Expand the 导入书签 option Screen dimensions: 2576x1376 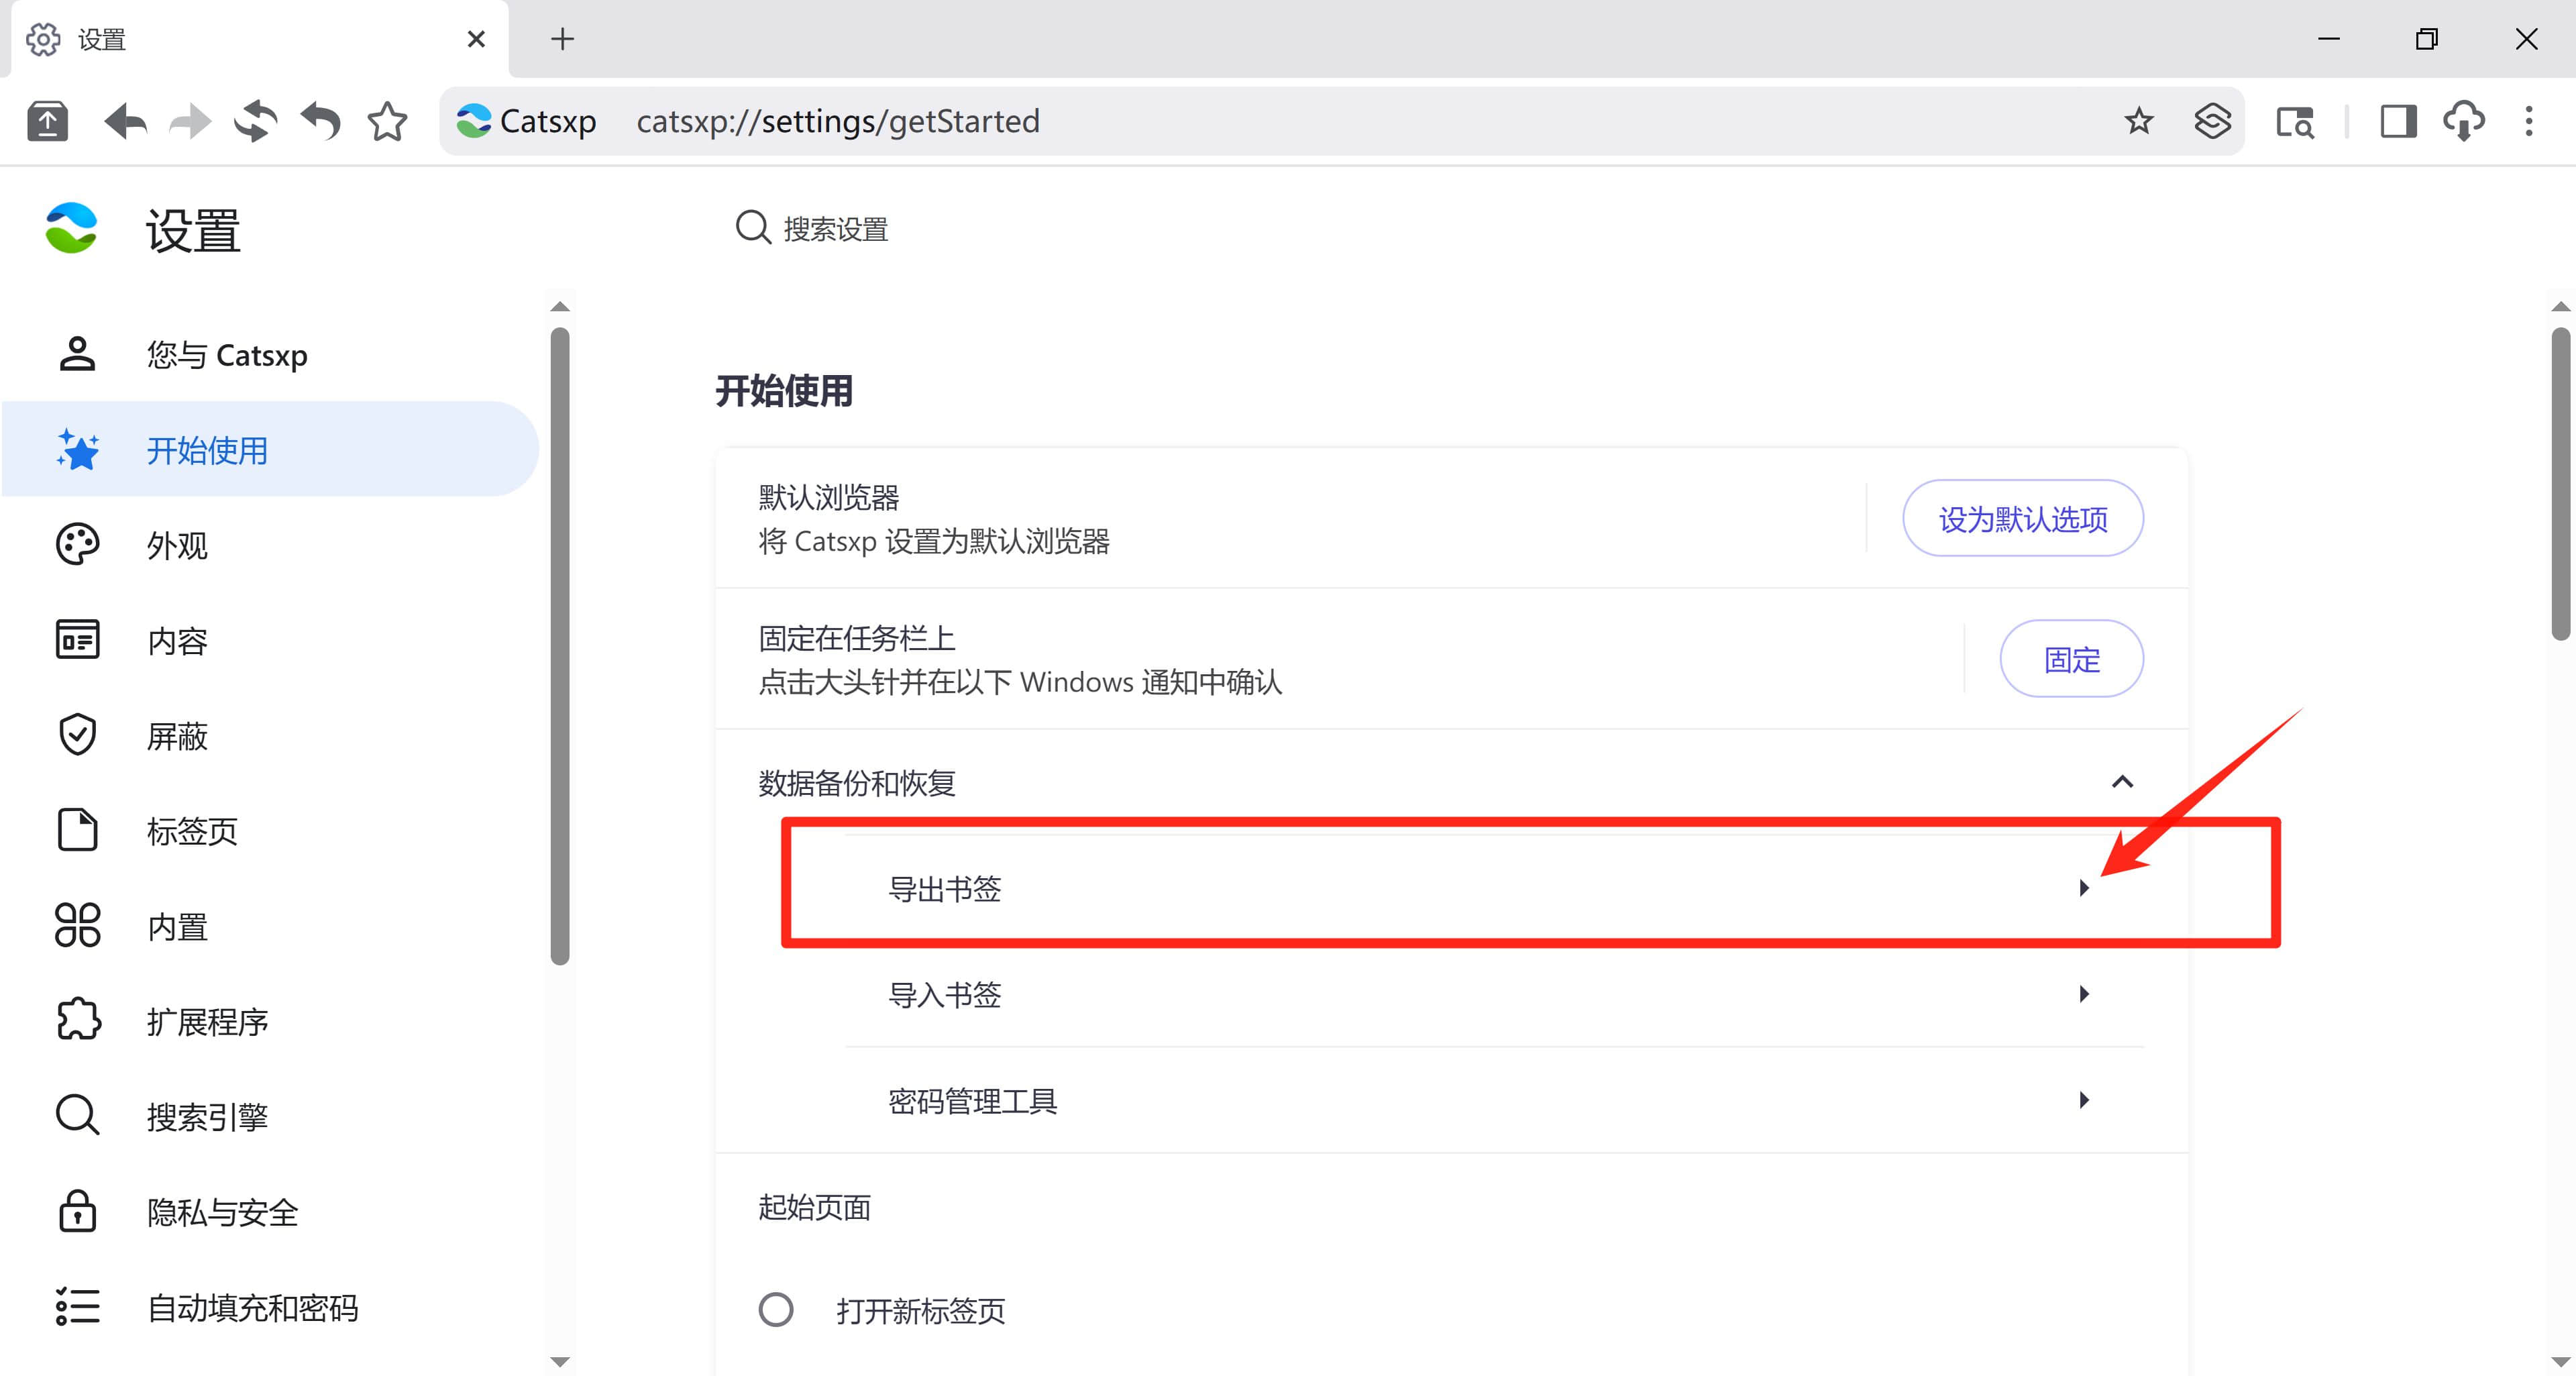click(2084, 994)
